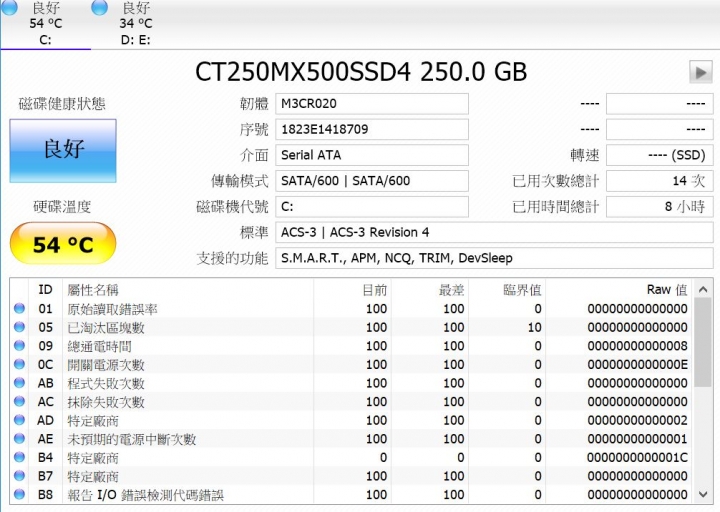Click the drive letter field C:

pyautogui.click(x=372, y=207)
